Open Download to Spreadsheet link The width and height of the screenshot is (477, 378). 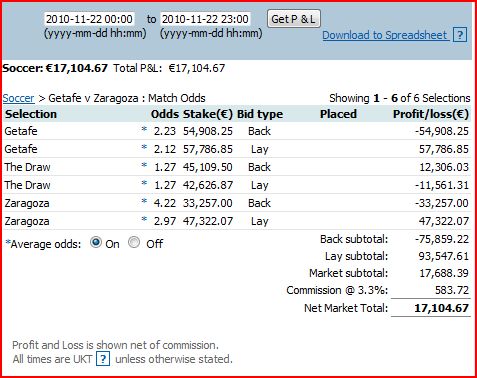(x=385, y=35)
